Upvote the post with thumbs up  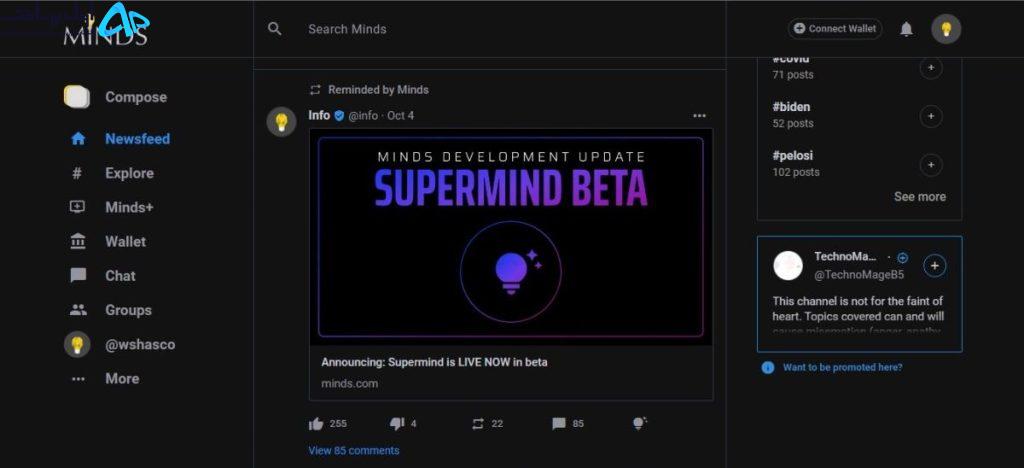pos(316,424)
